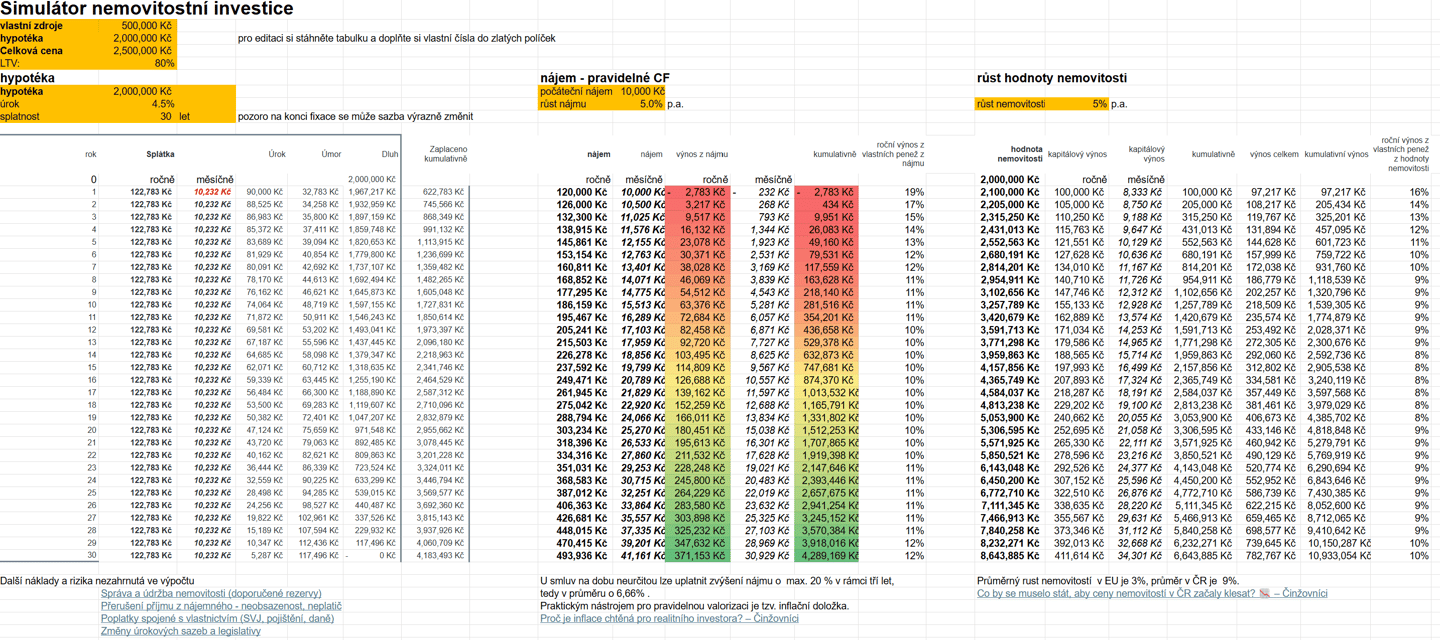Click the year 30 property value '8,643,885 Kč'
This screenshot has height=640, width=1440.
[x=1009, y=555]
